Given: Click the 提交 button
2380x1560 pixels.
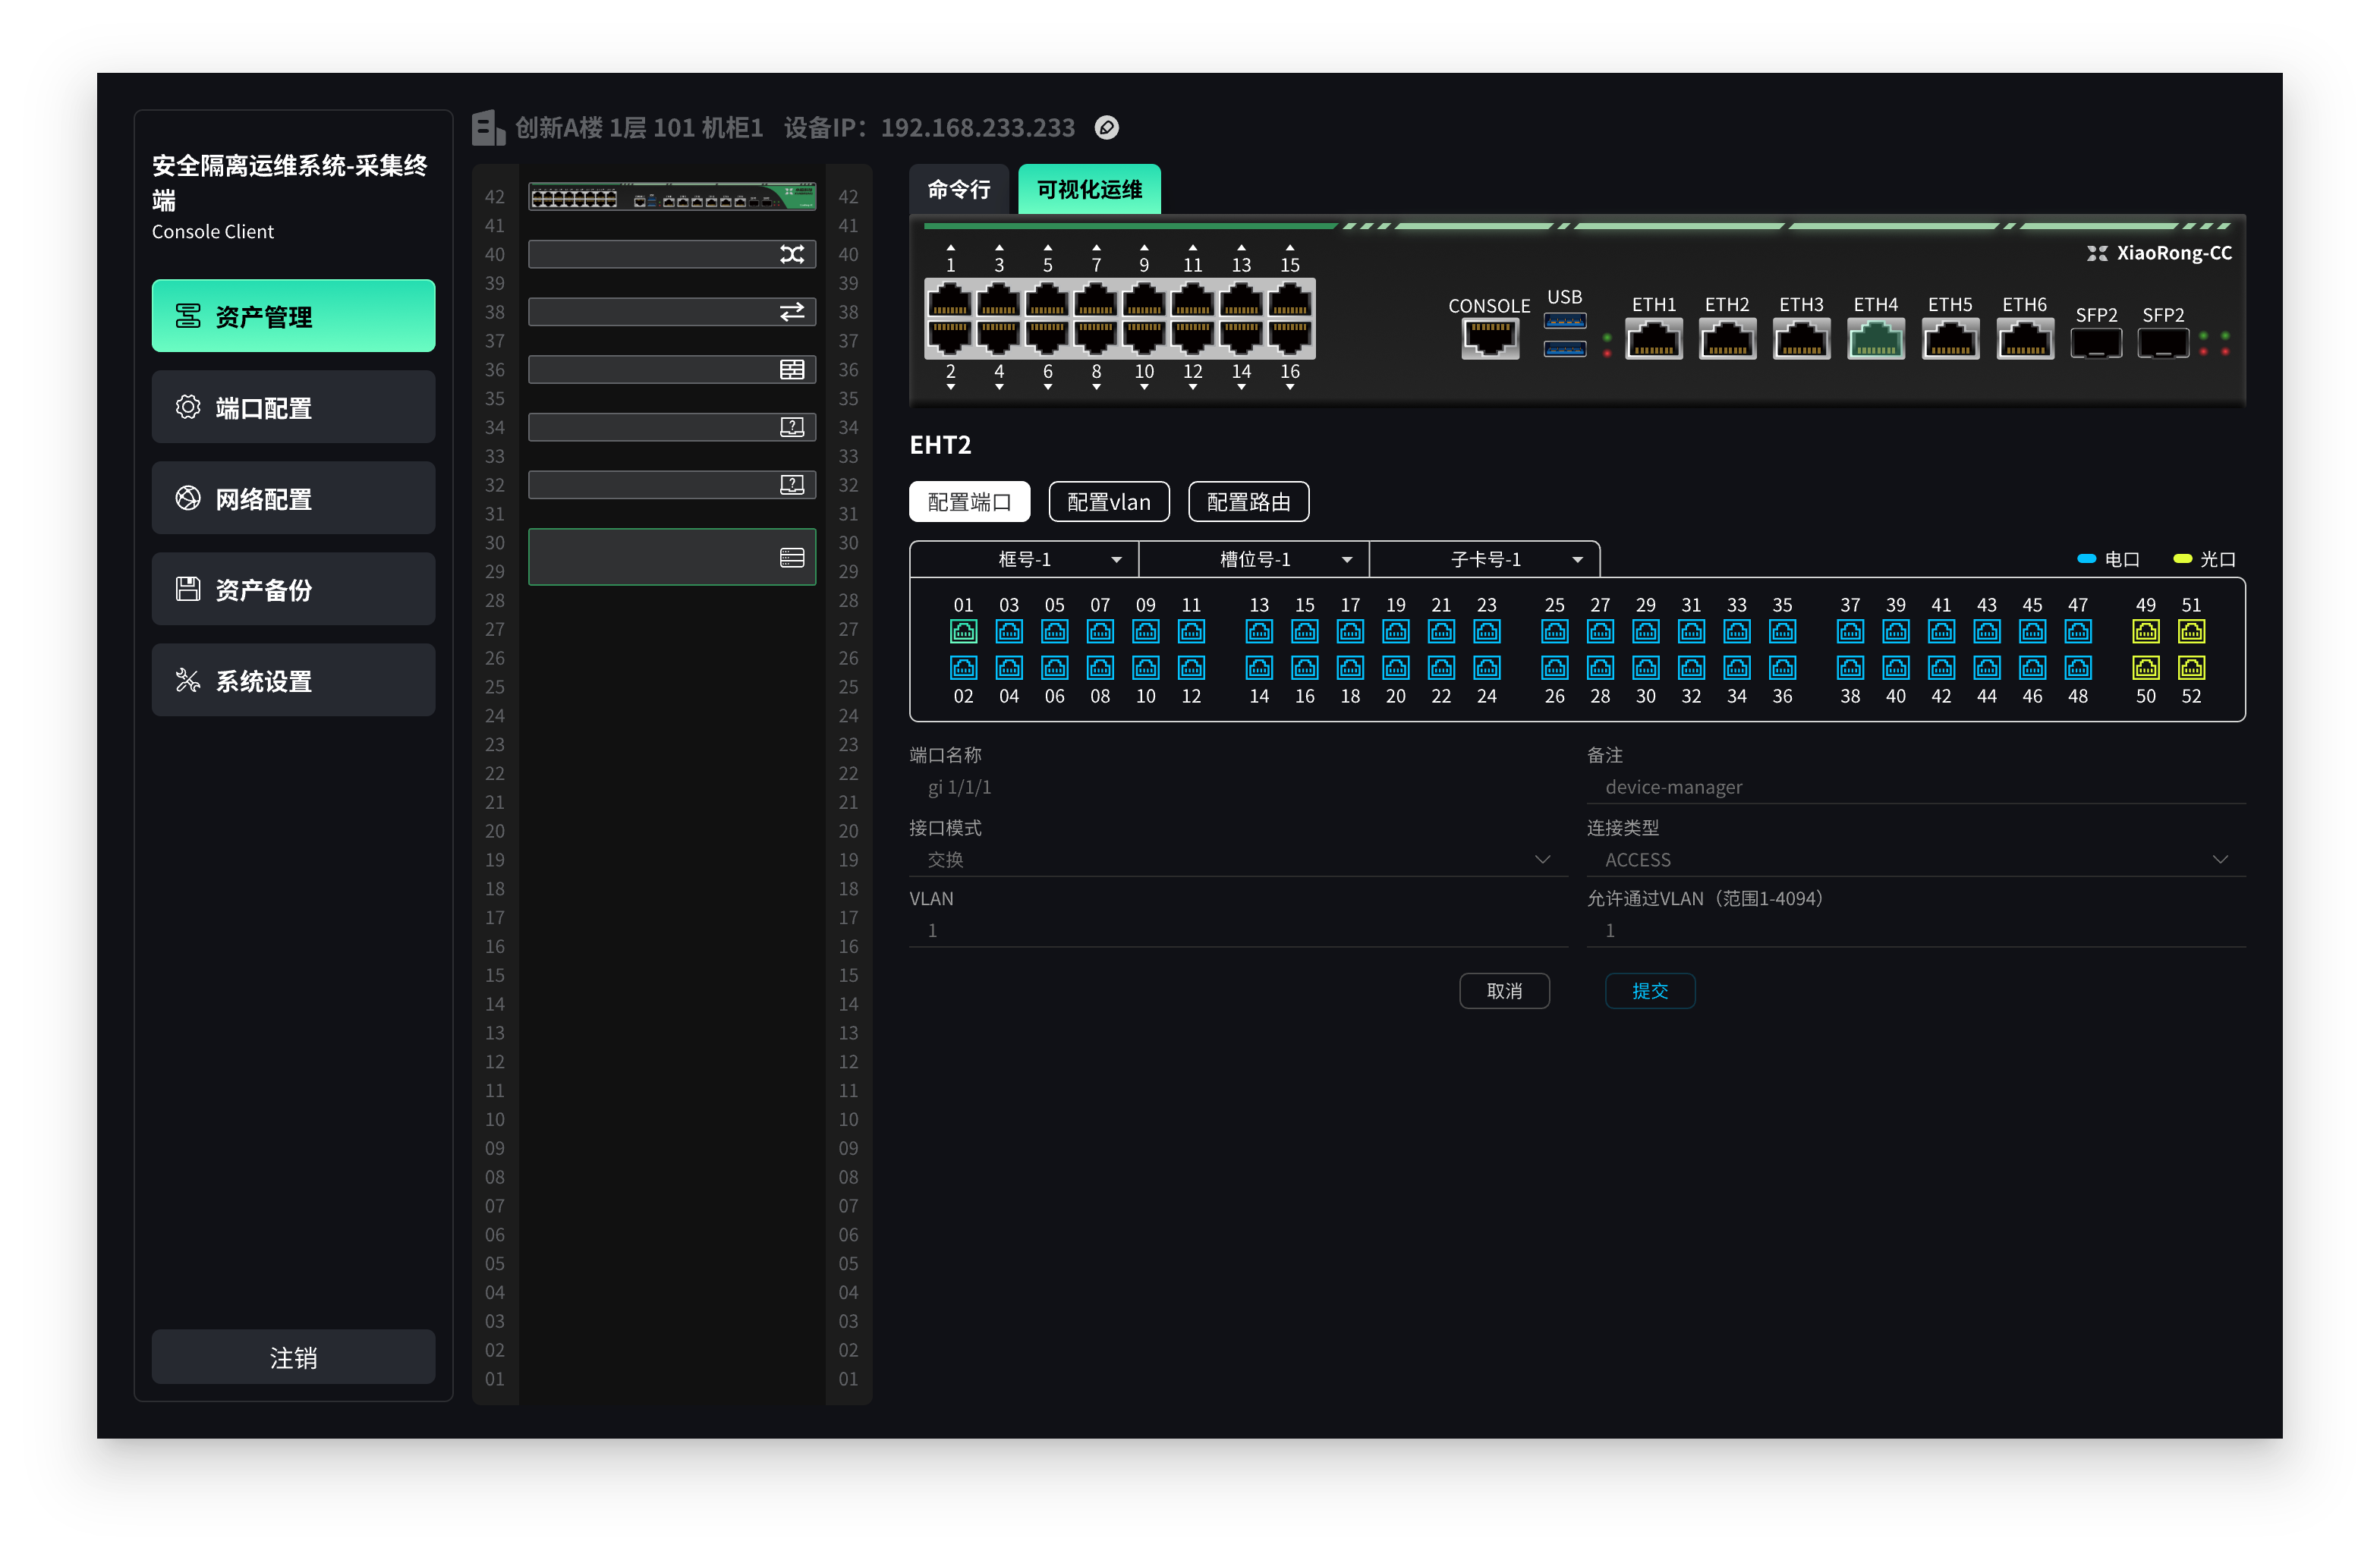Looking at the screenshot, I should [1649, 991].
